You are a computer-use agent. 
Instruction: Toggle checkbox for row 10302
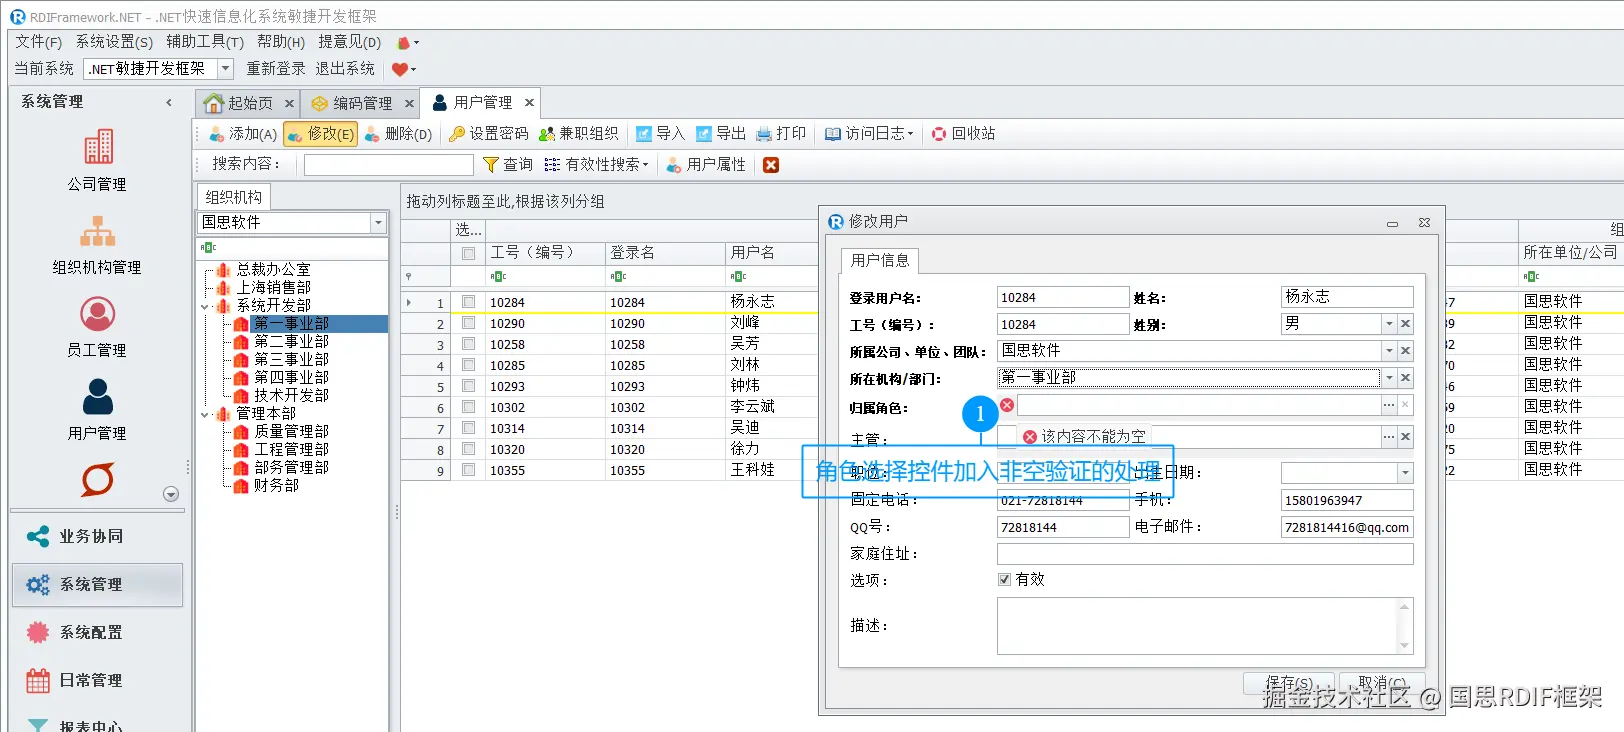click(x=468, y=407)
